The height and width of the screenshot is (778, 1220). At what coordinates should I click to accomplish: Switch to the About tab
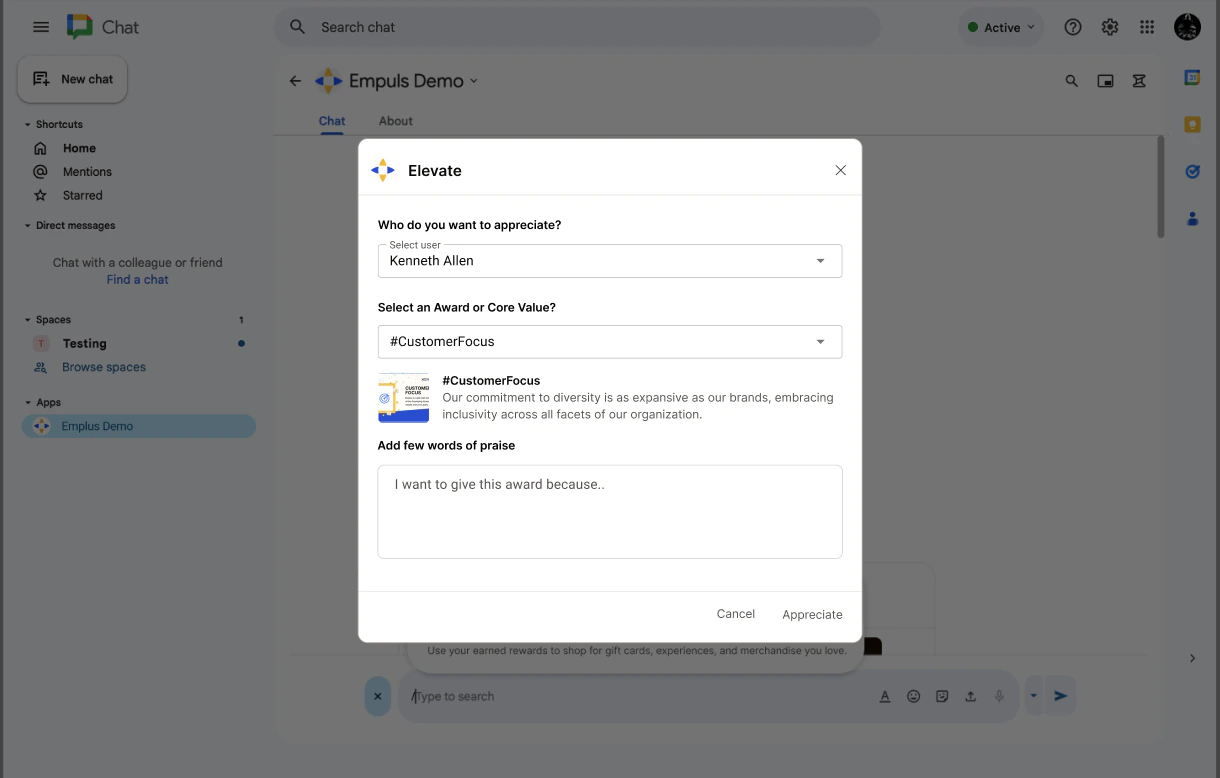tap(396, 121)
